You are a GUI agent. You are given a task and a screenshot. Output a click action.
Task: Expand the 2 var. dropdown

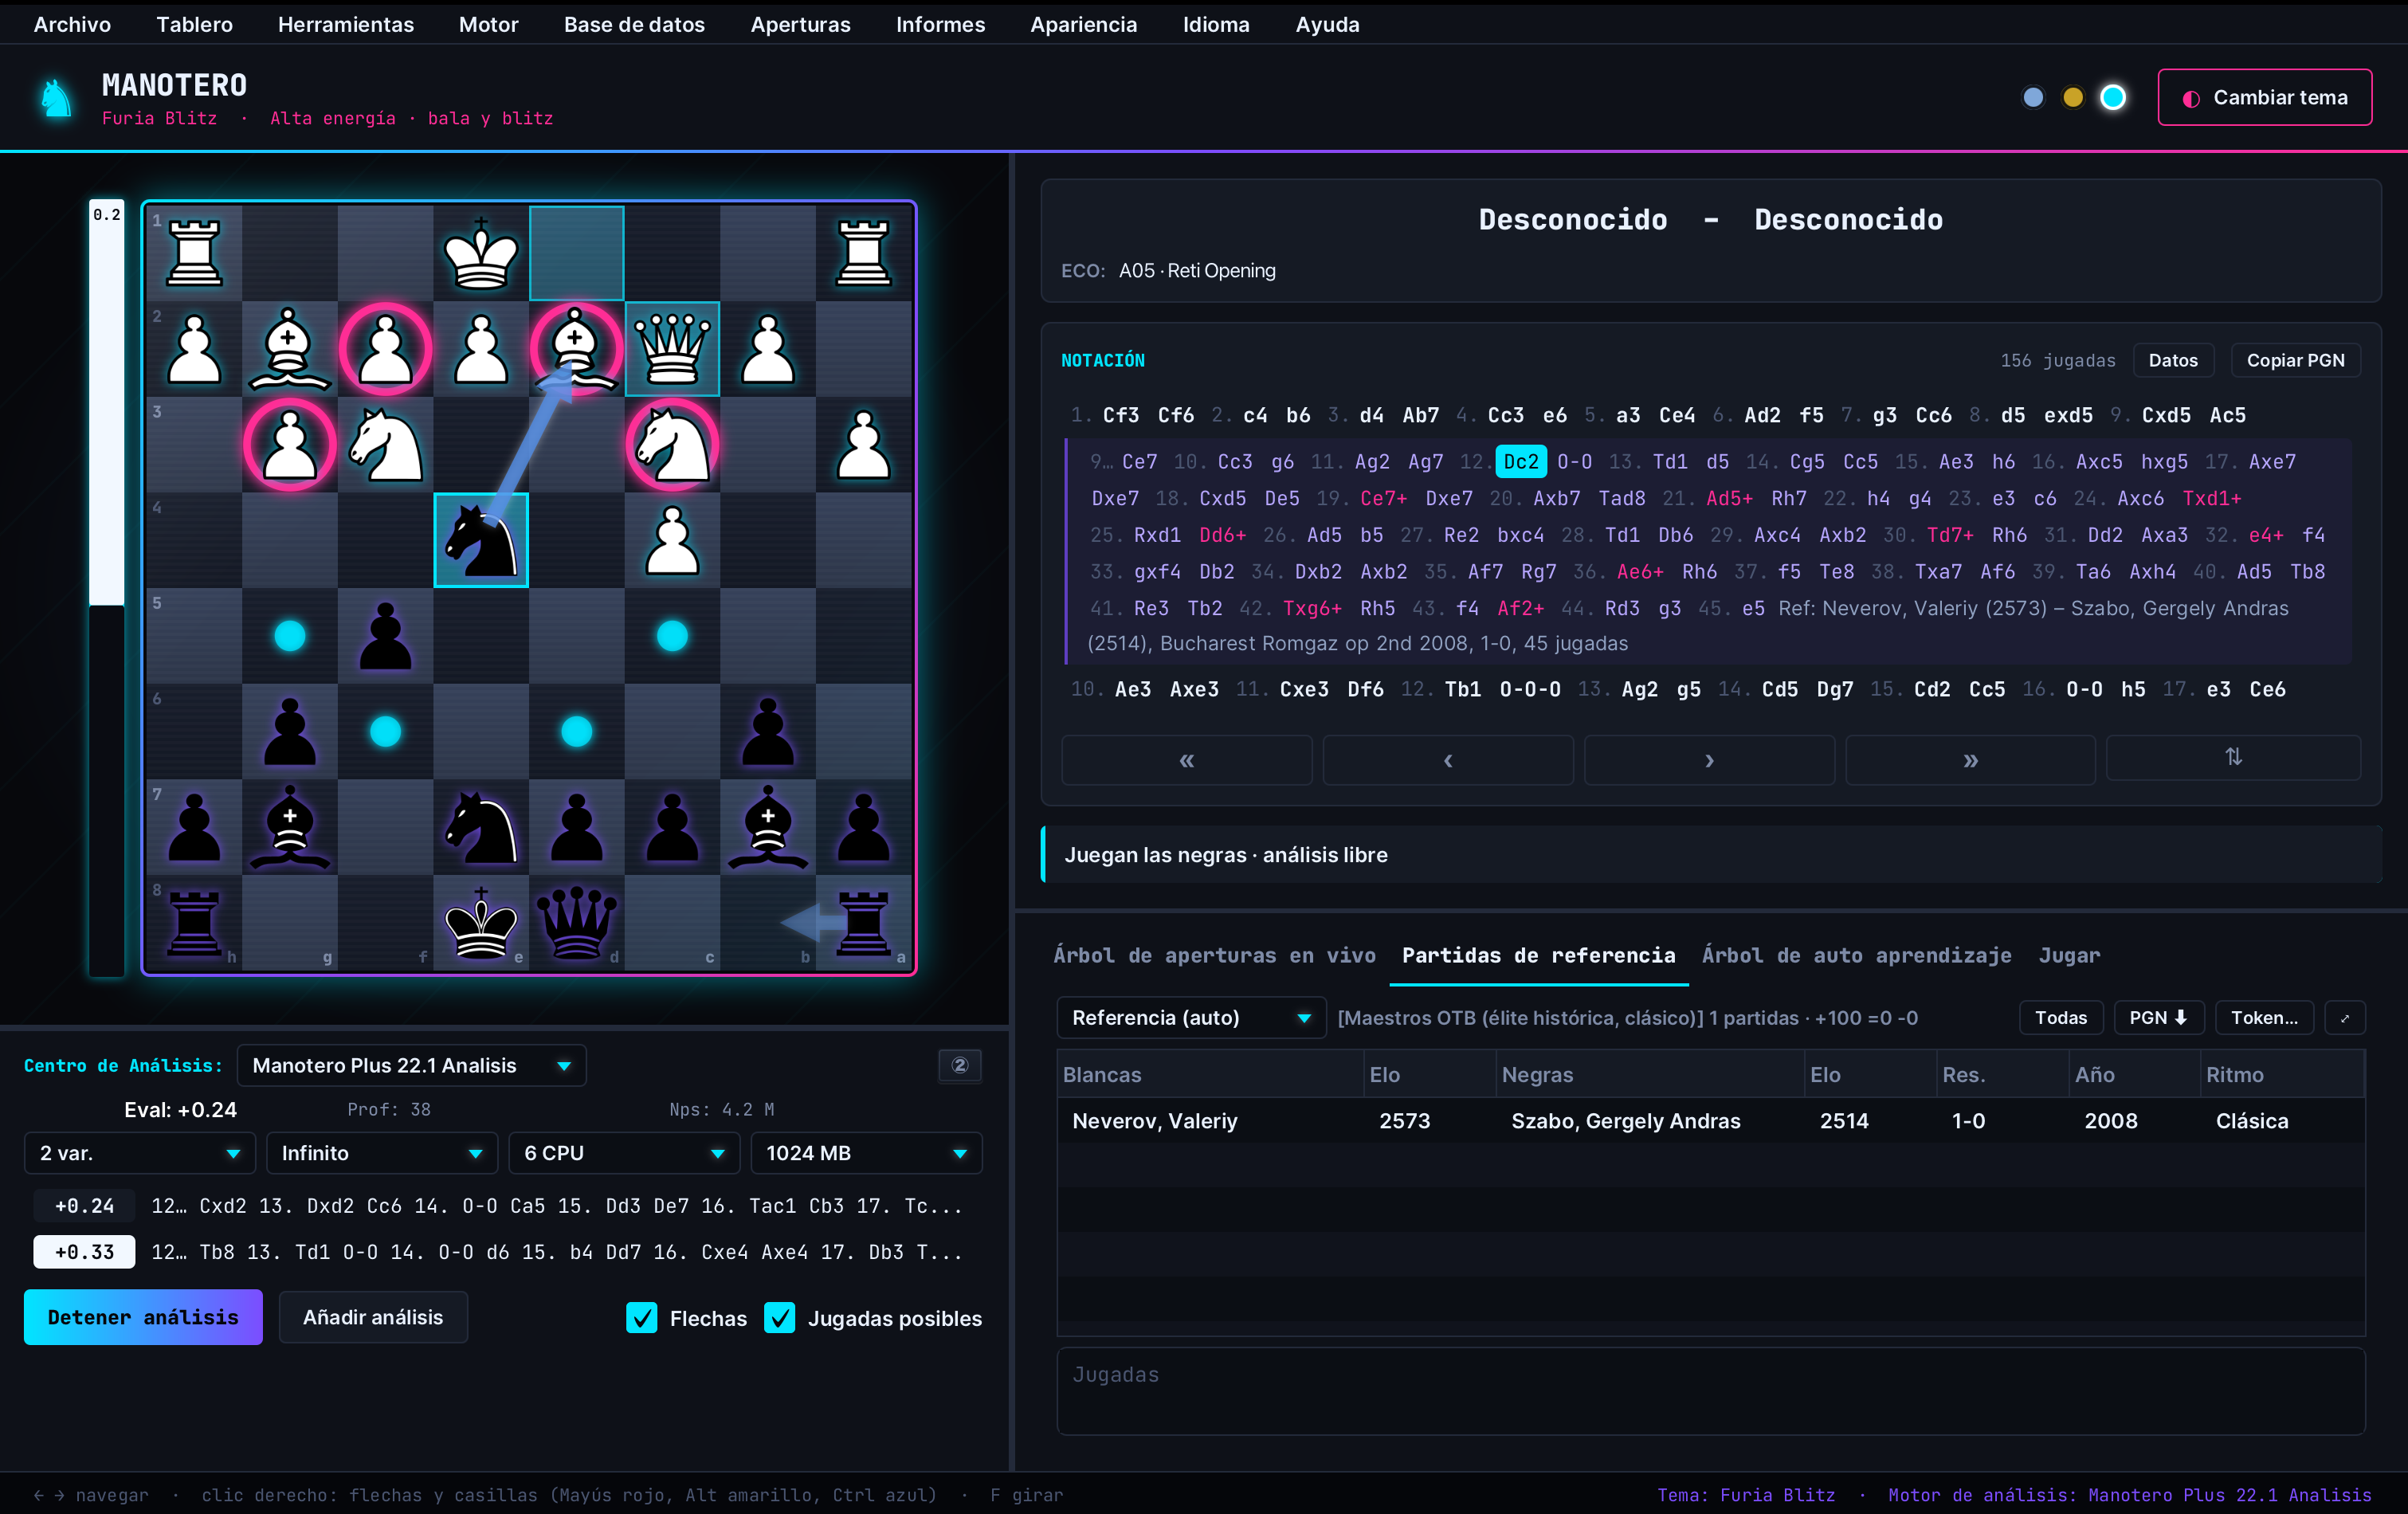(x=139, y=1153)
